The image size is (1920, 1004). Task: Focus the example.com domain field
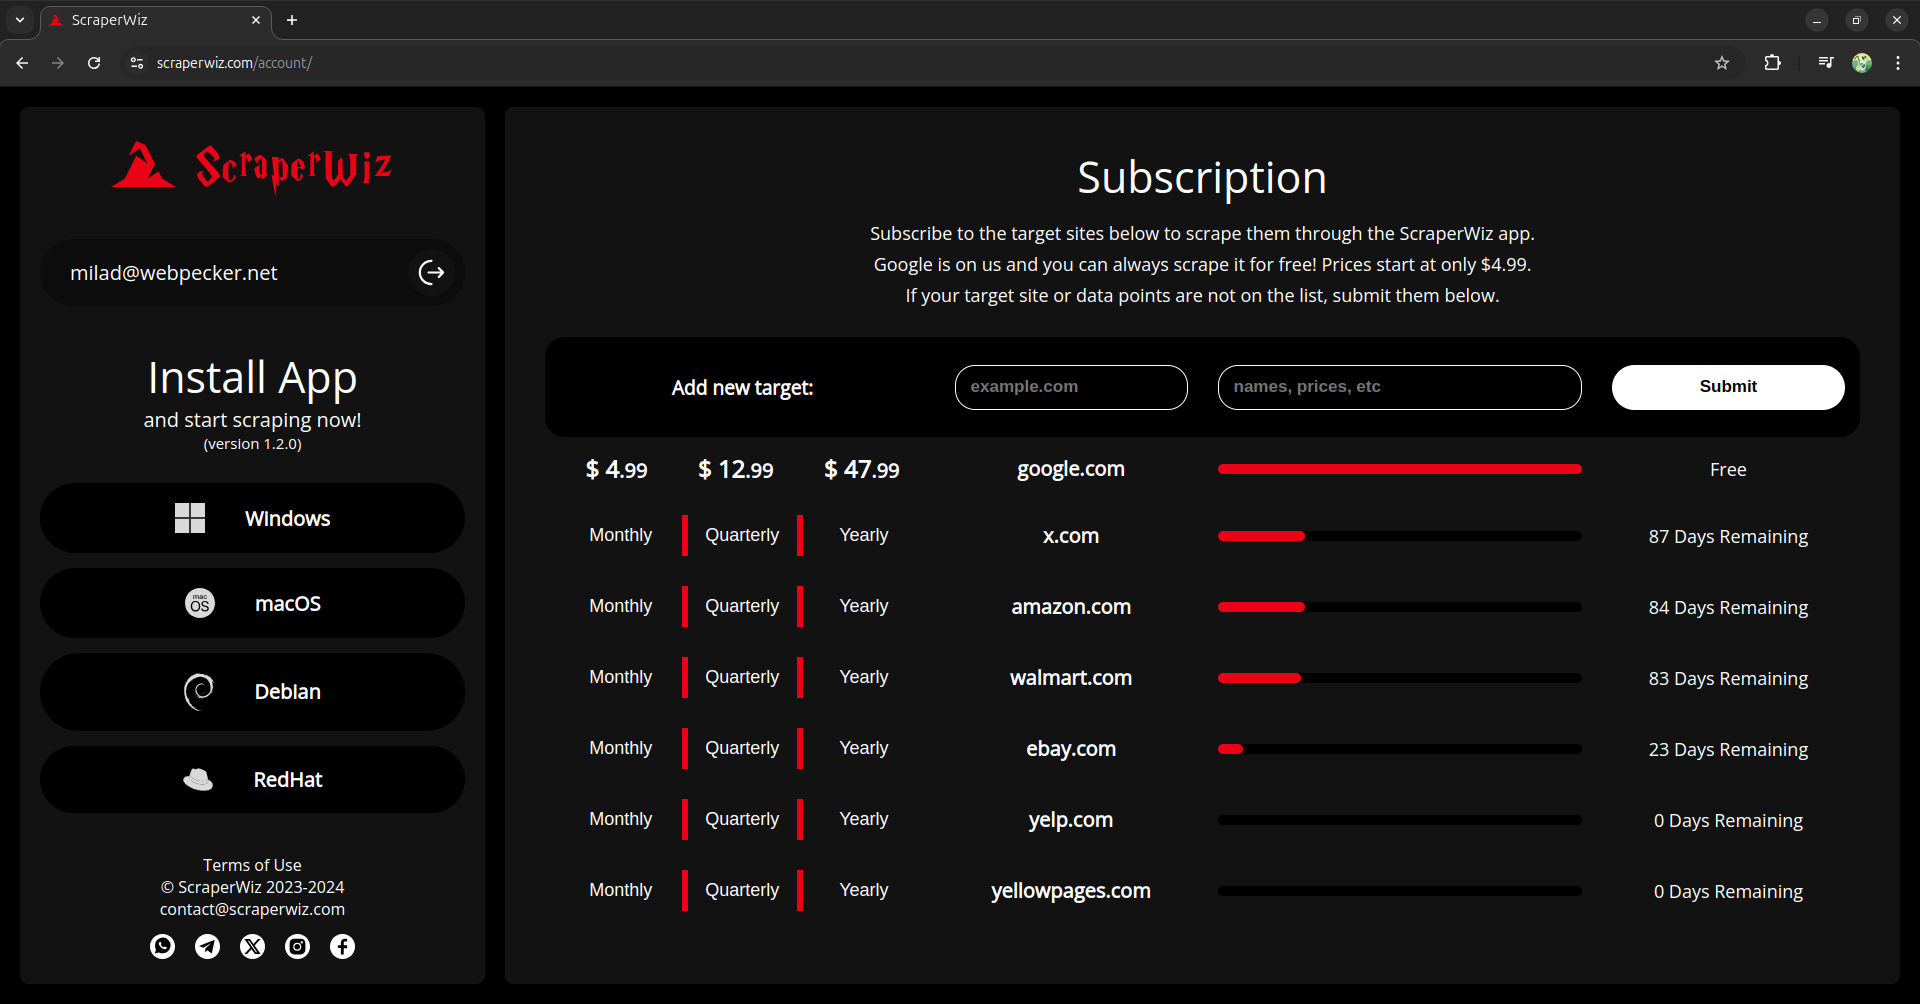point(1071,387)
